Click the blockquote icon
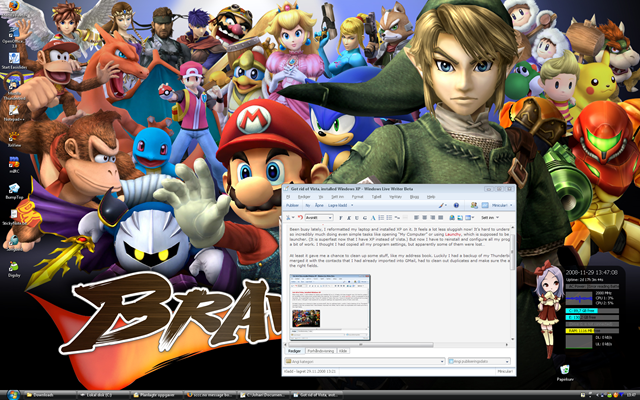Image resolution: width=640 pixels, height=400 pixels. (x=397, y=218)
